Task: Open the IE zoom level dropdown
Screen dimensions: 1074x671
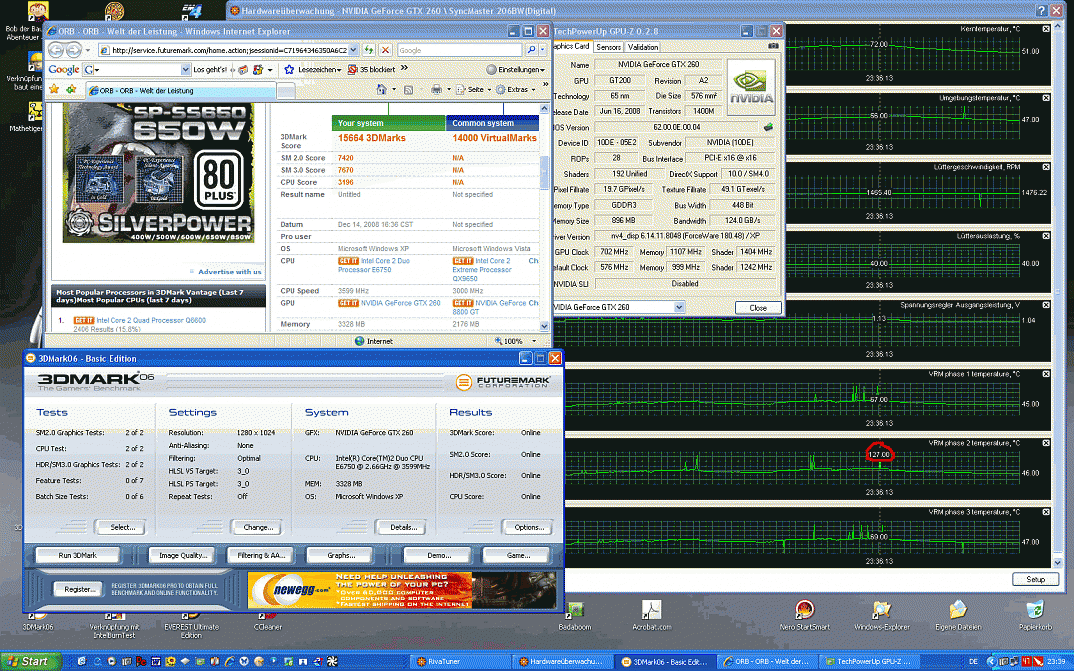Action: tap(533, 341)
